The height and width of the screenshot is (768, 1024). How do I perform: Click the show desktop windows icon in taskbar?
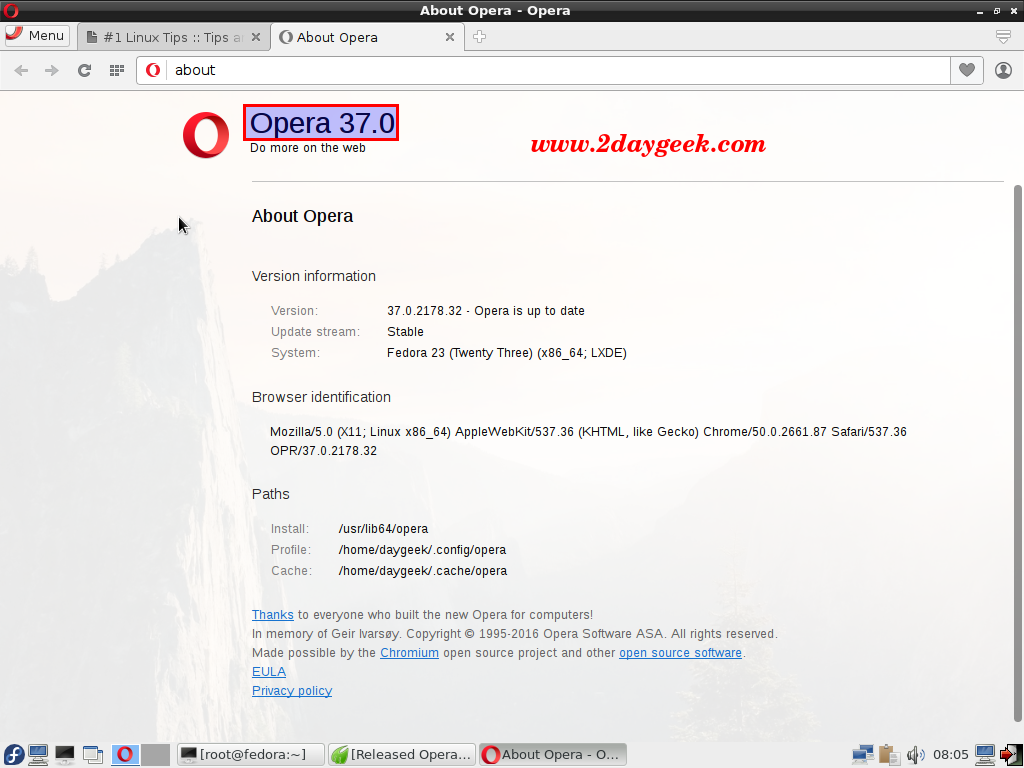click(93, 755)
